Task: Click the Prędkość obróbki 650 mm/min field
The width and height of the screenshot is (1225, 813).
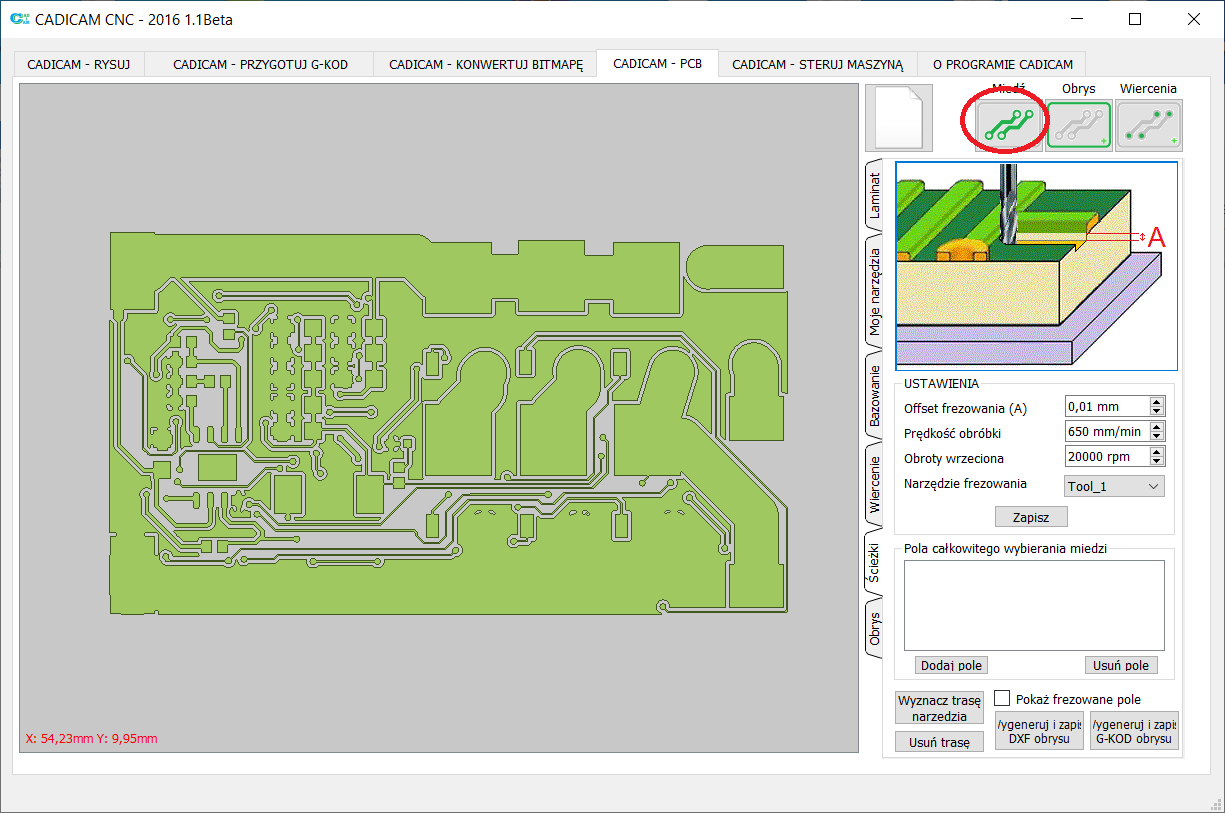Action: 1108,432
